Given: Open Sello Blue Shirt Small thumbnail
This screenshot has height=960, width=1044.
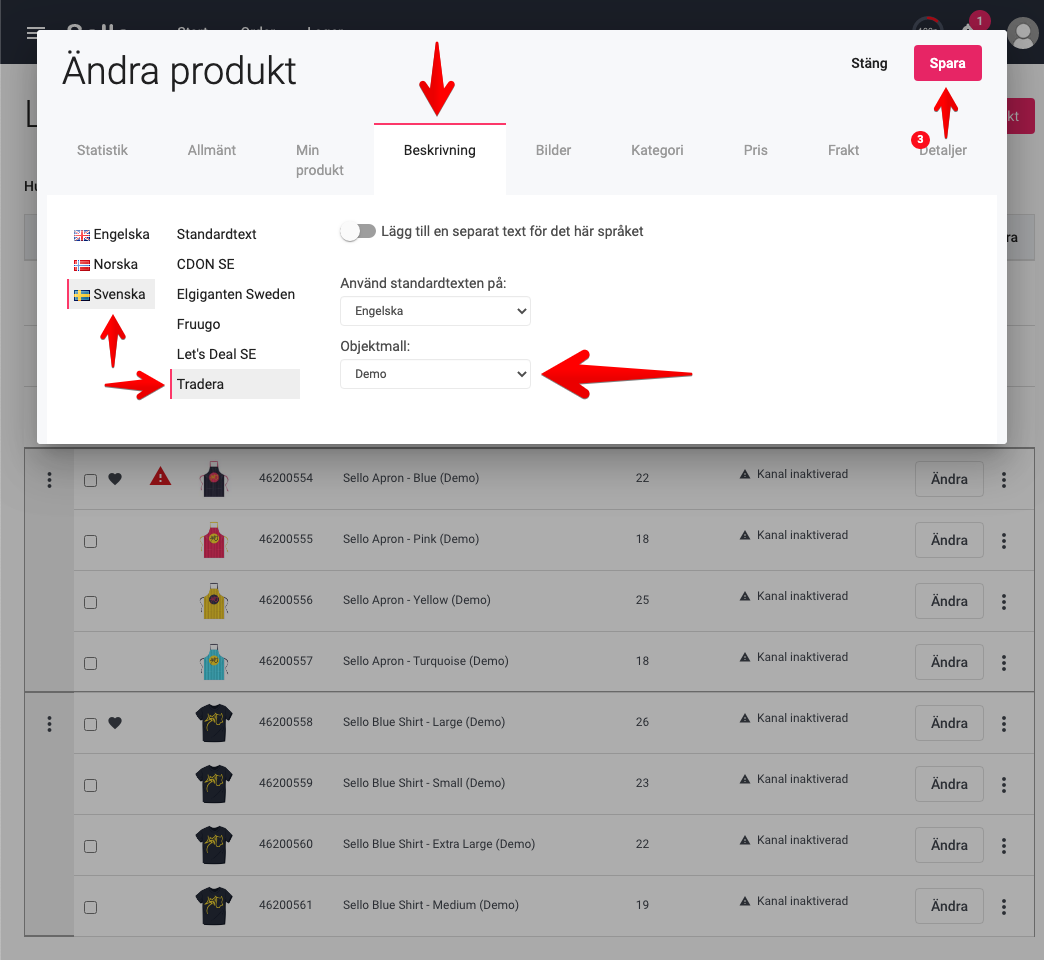Looking at the screenshot, I should coord(214,784).
